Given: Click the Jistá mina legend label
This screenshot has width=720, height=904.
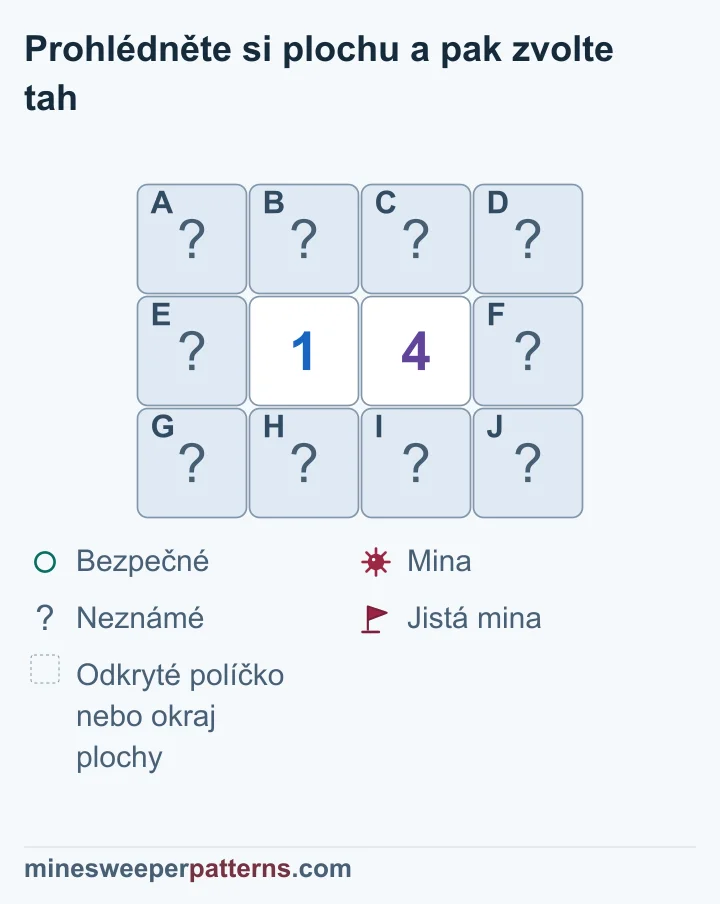Looking at the screenshot, I should pyautogui.click(x=474, y=618).
